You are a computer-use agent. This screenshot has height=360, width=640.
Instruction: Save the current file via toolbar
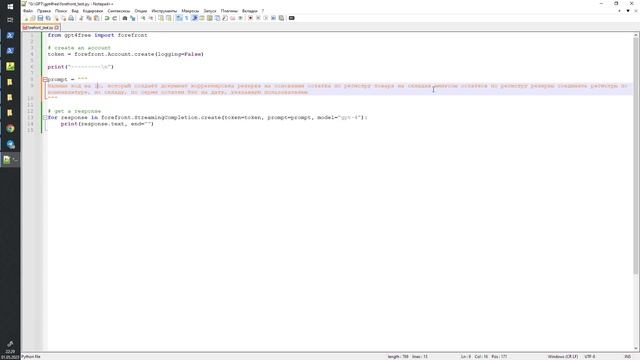coord(40,18)
